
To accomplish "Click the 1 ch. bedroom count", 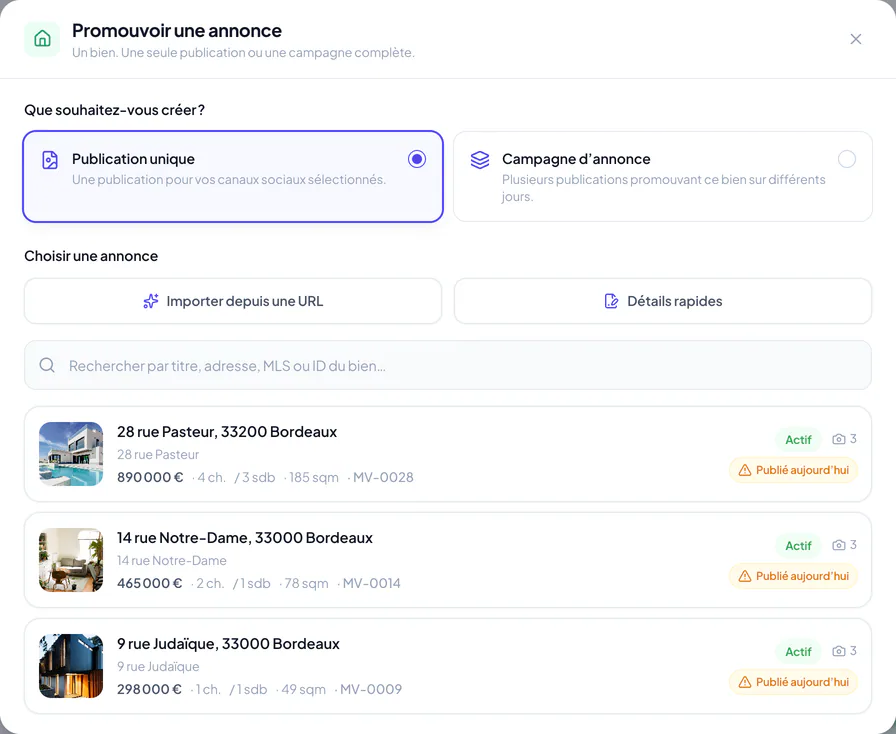I will 208,689.
